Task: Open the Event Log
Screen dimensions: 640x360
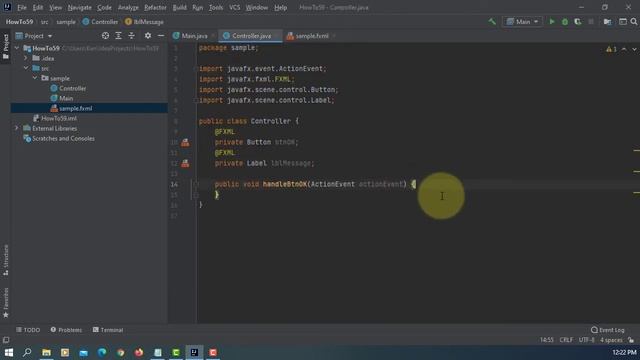Action: point(607,330)
